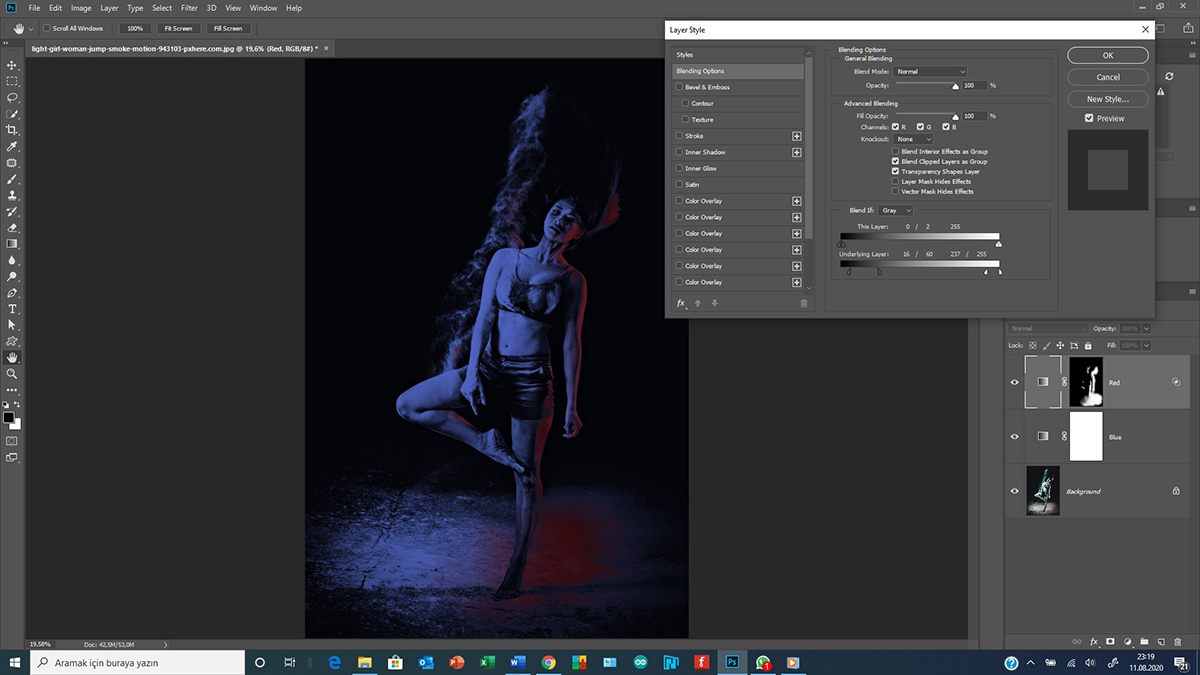
Task: Click the add Stroke plus icon
Action: [x=797, y=136]
